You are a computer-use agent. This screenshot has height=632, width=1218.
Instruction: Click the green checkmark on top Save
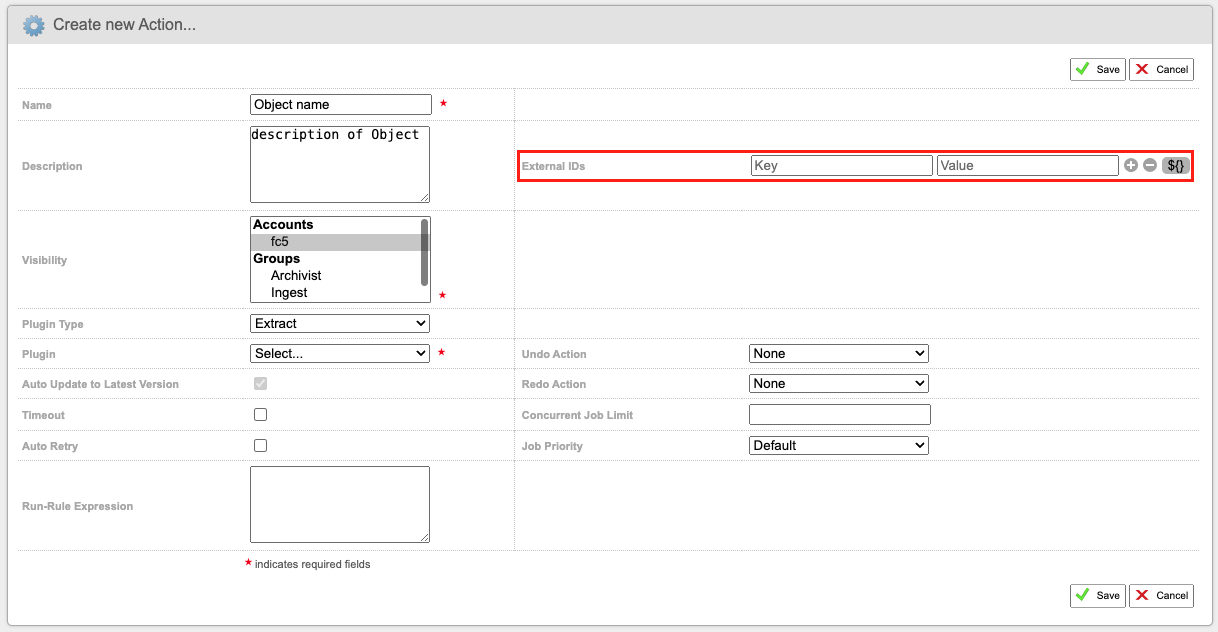1082,69
